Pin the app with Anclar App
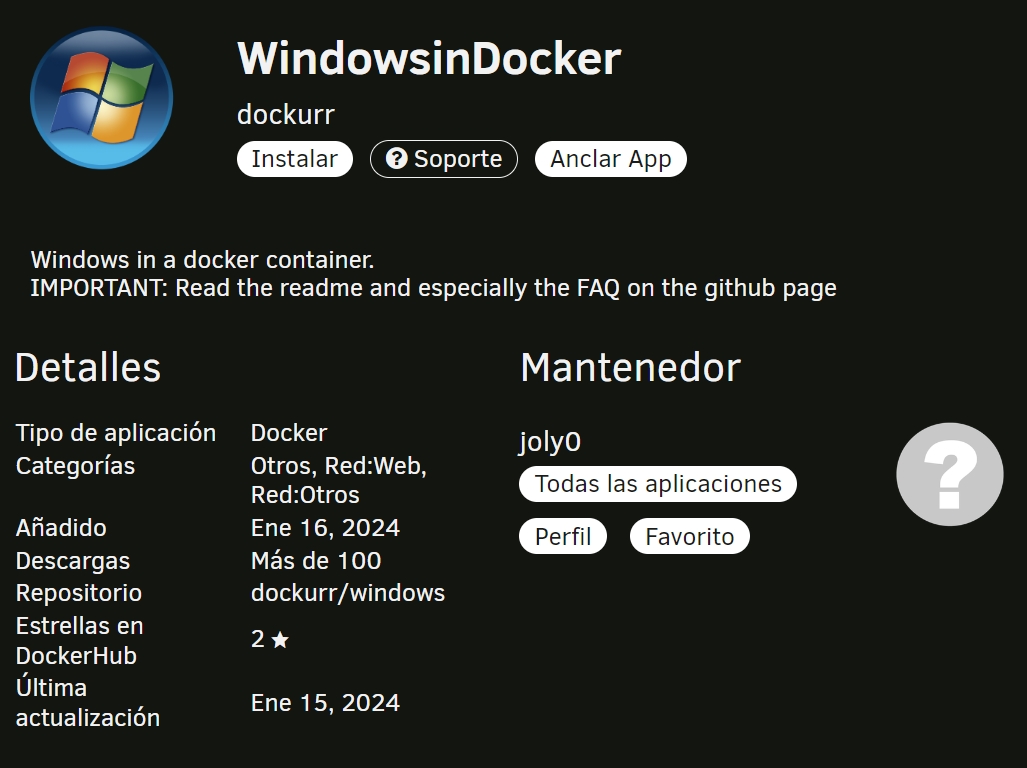Screen dimensions: 1027x768 (610, 159)
